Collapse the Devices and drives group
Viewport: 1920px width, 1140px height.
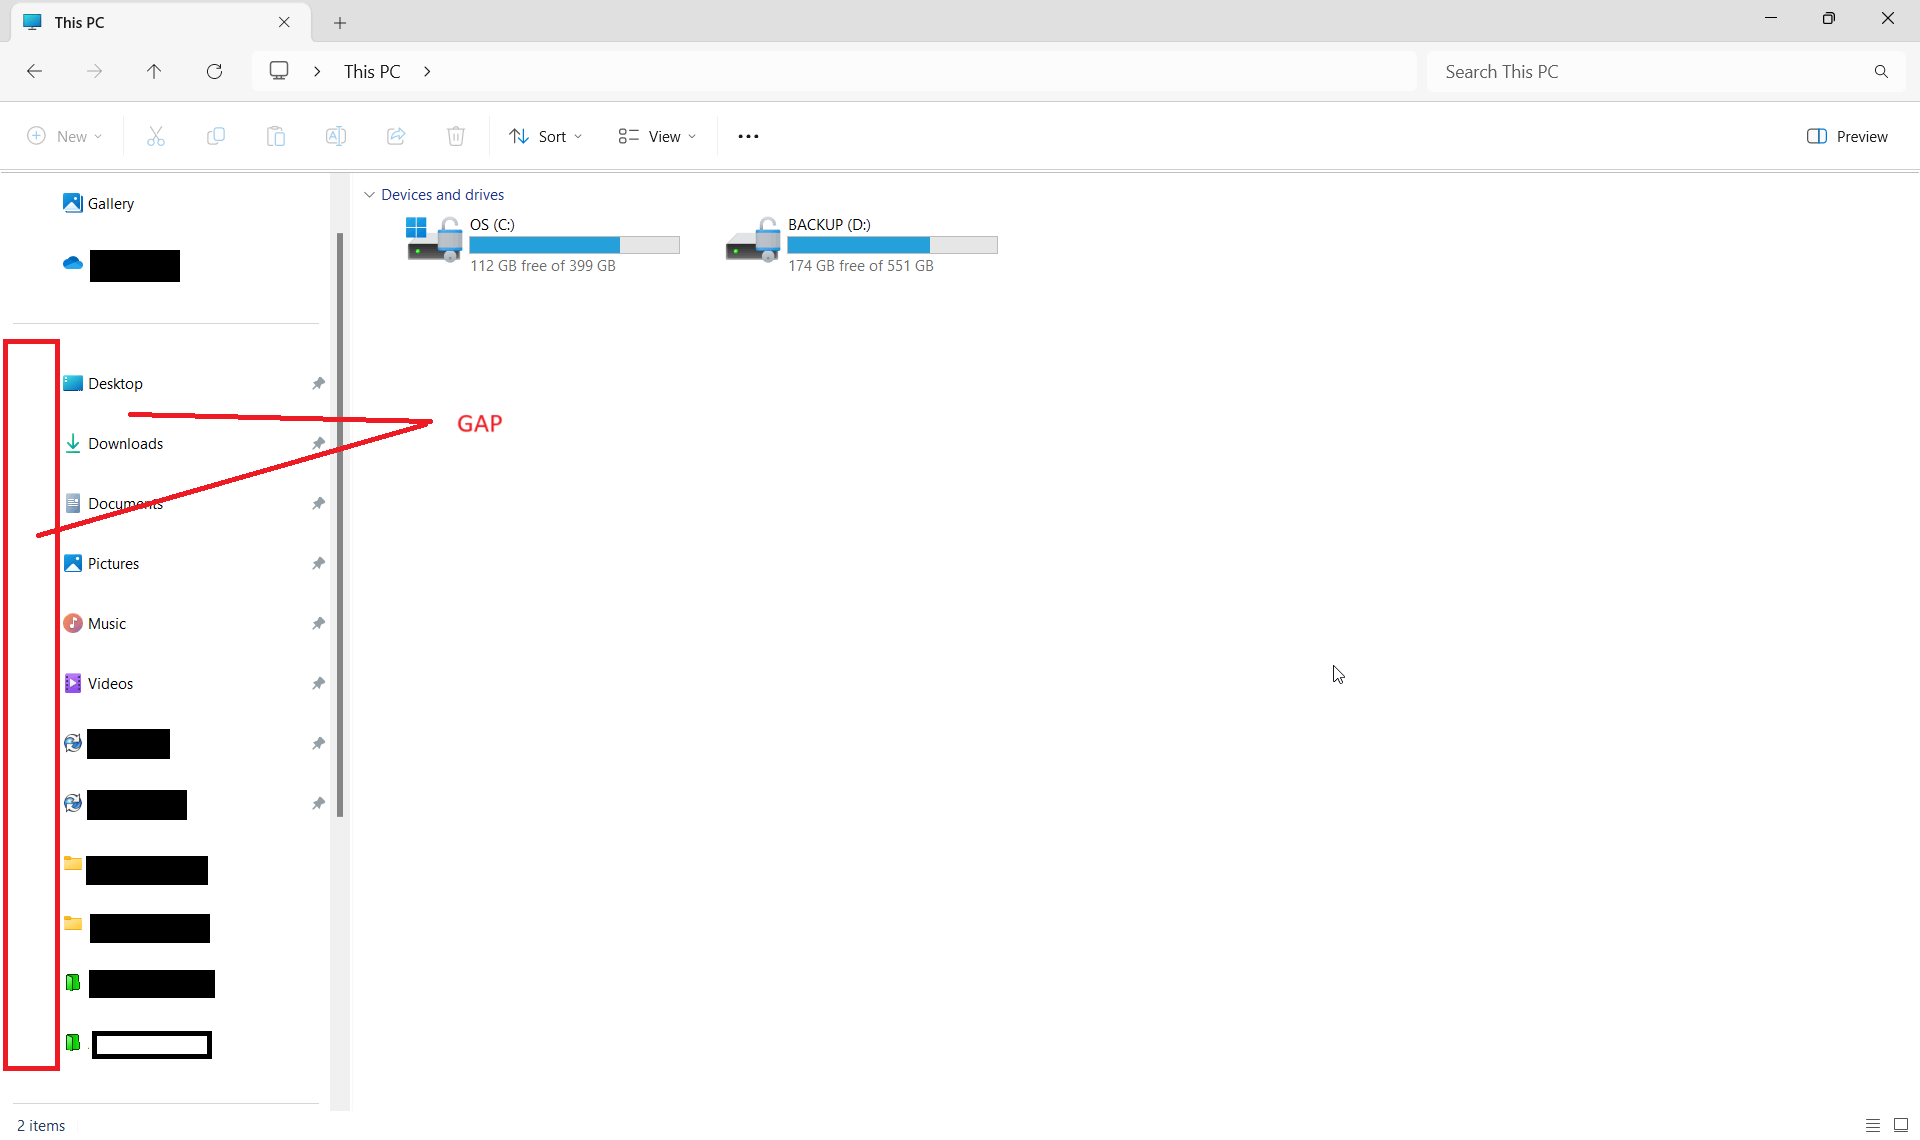click(369, 195)
